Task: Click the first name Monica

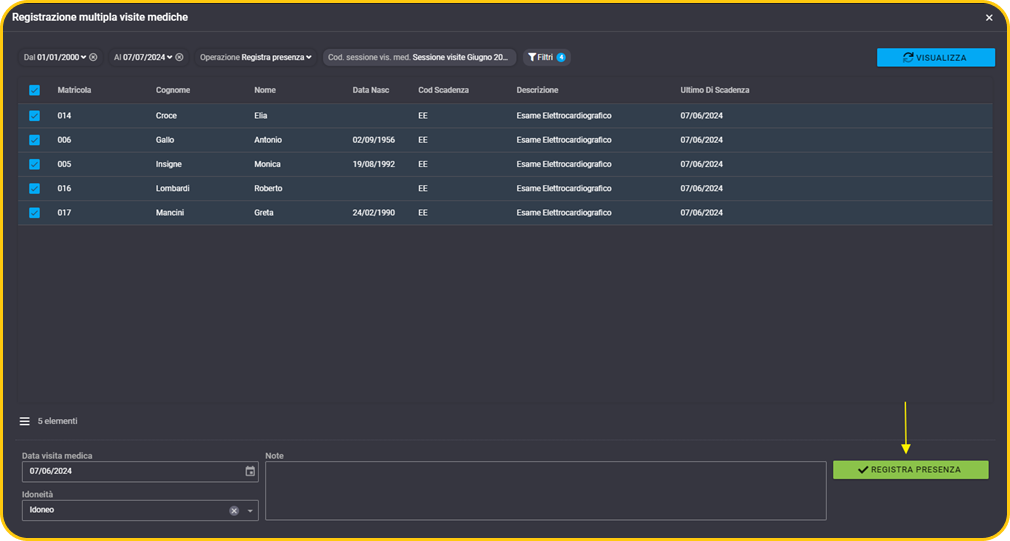Action: [267, 164]
